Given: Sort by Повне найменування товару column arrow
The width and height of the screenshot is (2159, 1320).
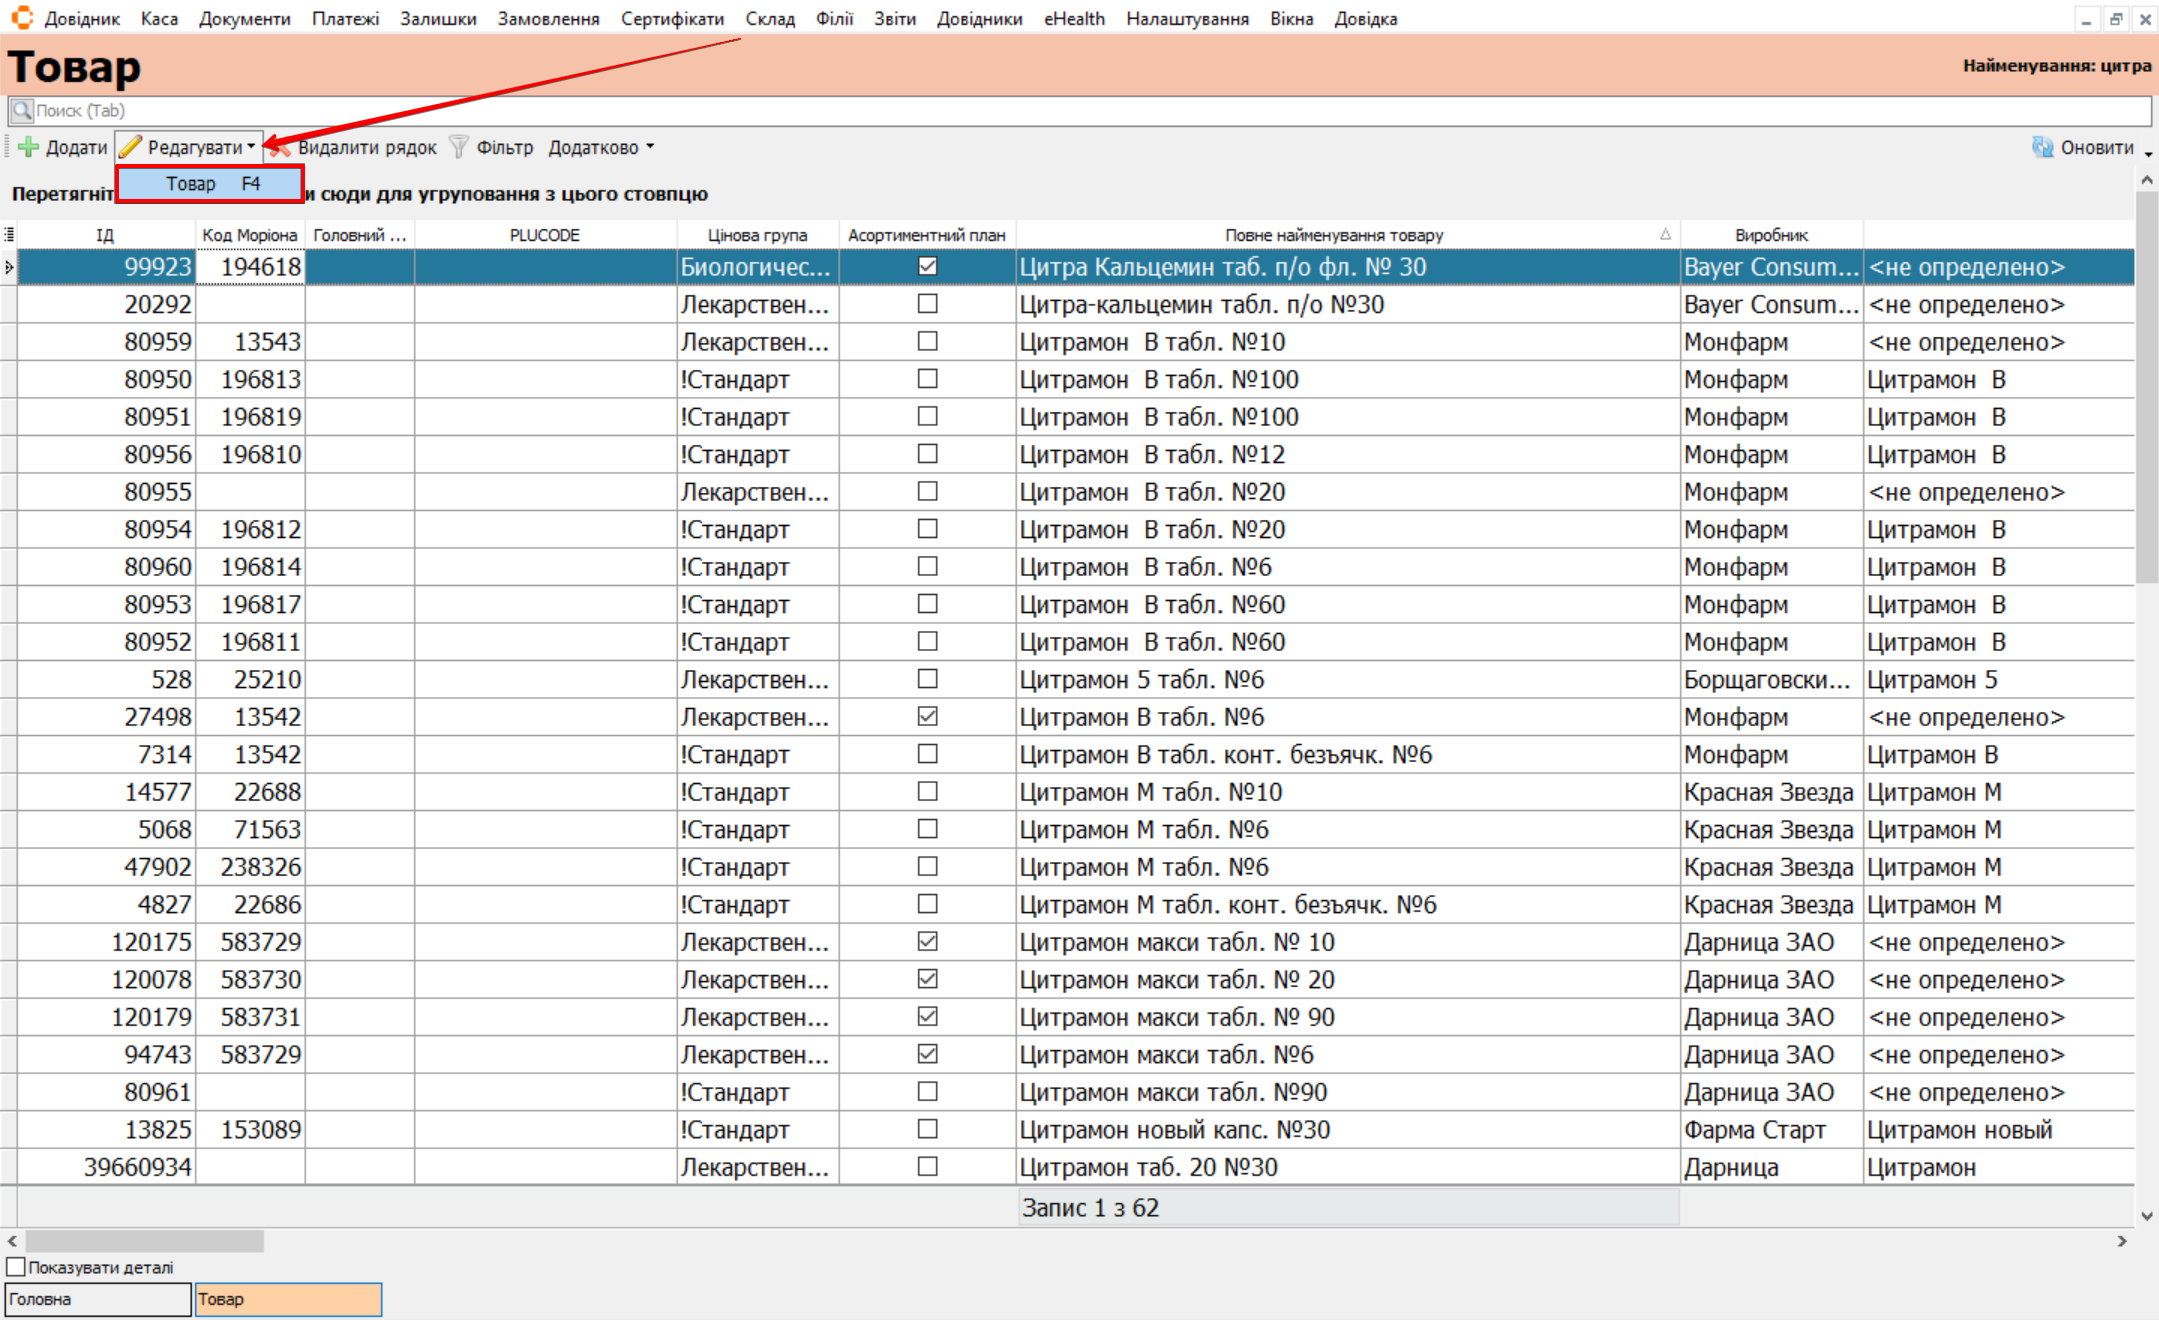Looking at the screenshot, I should 1665,234.
